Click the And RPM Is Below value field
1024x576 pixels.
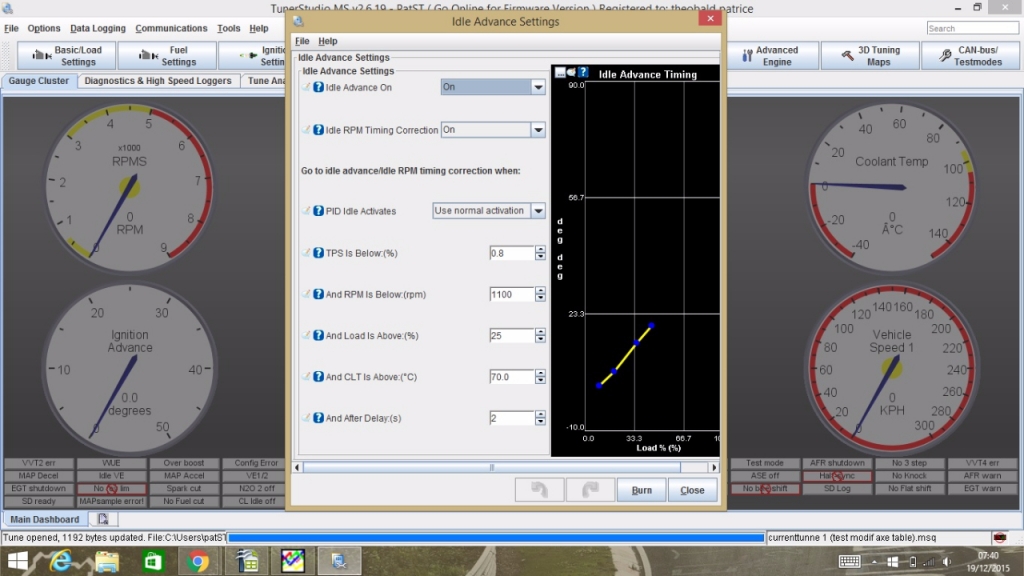click(511, 295)
